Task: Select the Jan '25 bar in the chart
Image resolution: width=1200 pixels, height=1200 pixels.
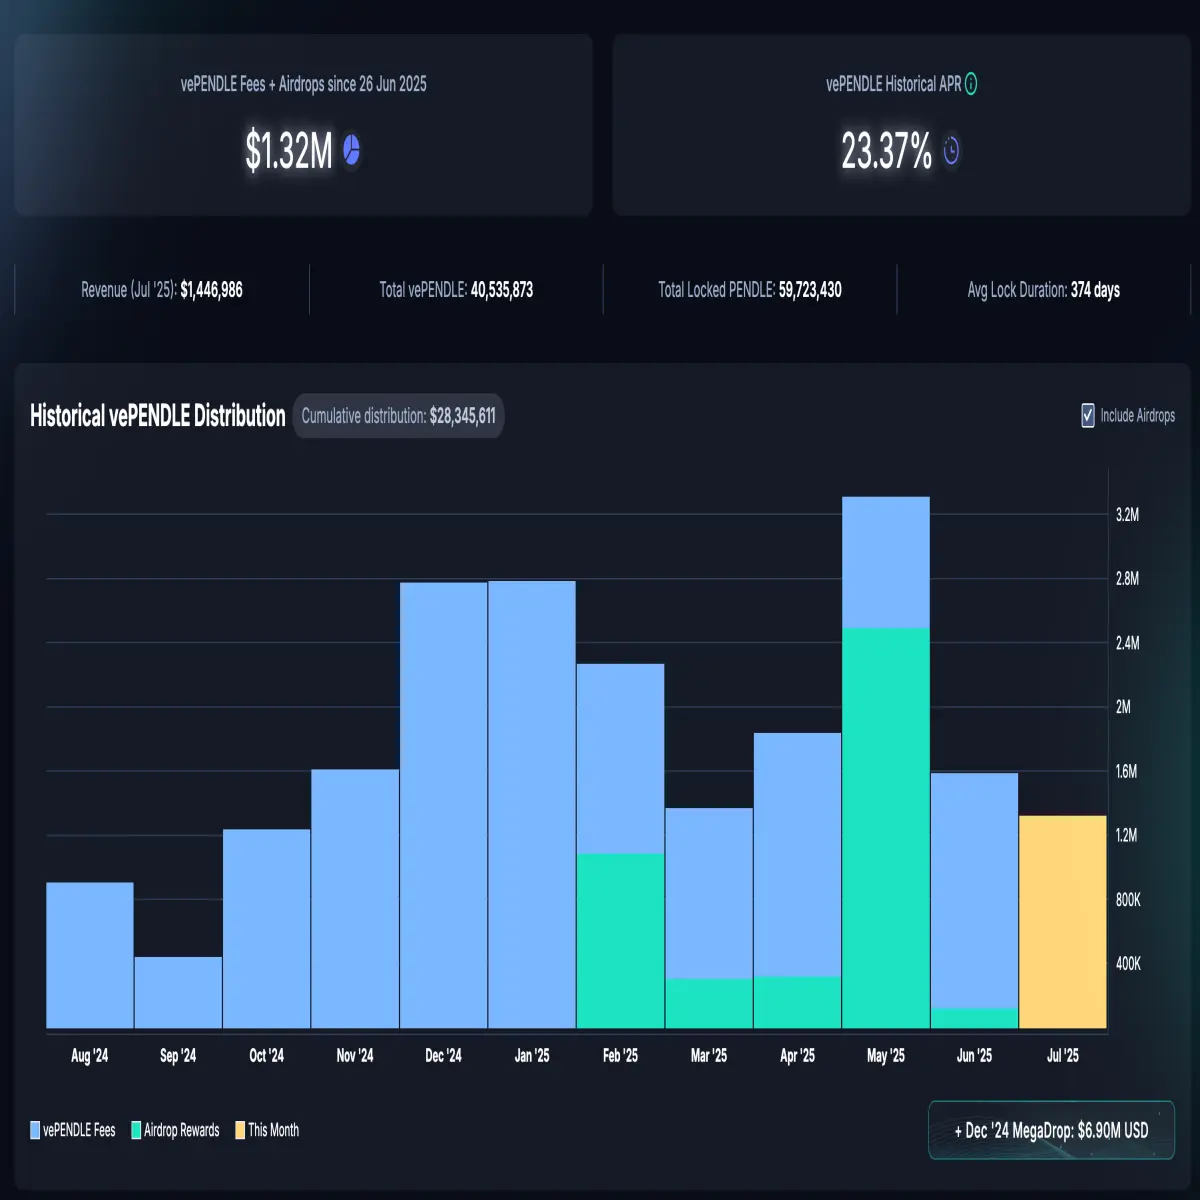Action: click(x=532, y=804)
